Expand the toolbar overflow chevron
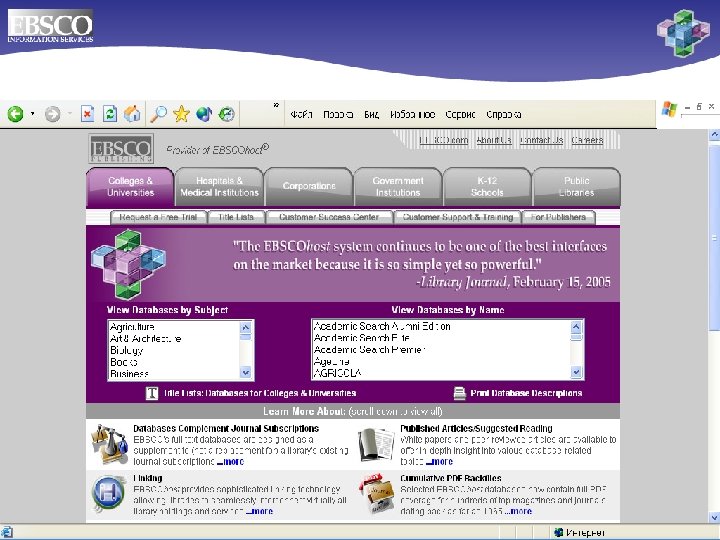 tap(276, 106)
